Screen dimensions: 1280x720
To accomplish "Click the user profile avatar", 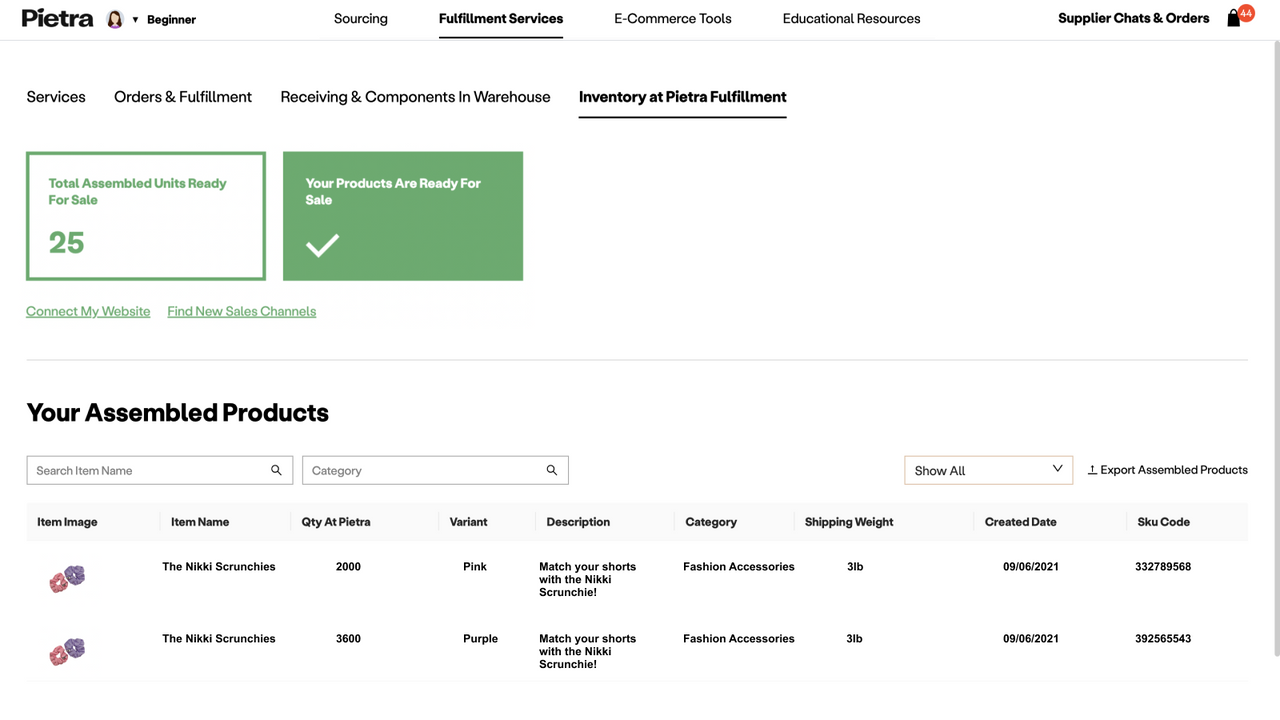I will (113, 18).
